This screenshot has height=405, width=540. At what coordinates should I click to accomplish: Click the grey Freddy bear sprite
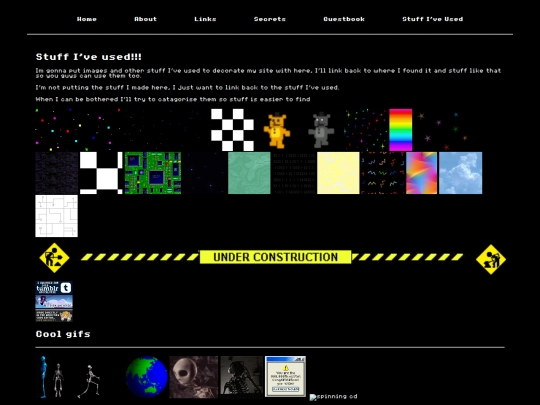[321, 130]
